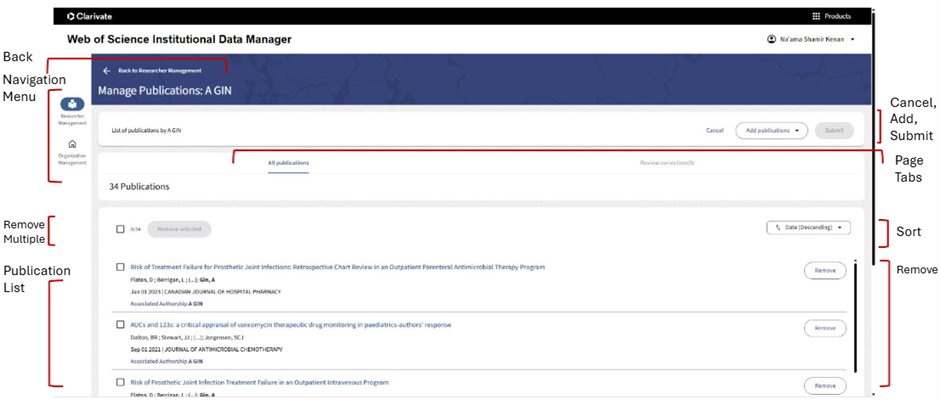Switch to the Review correction(0) tab
This screenshot has height=405, width=940.
(667, 163)
